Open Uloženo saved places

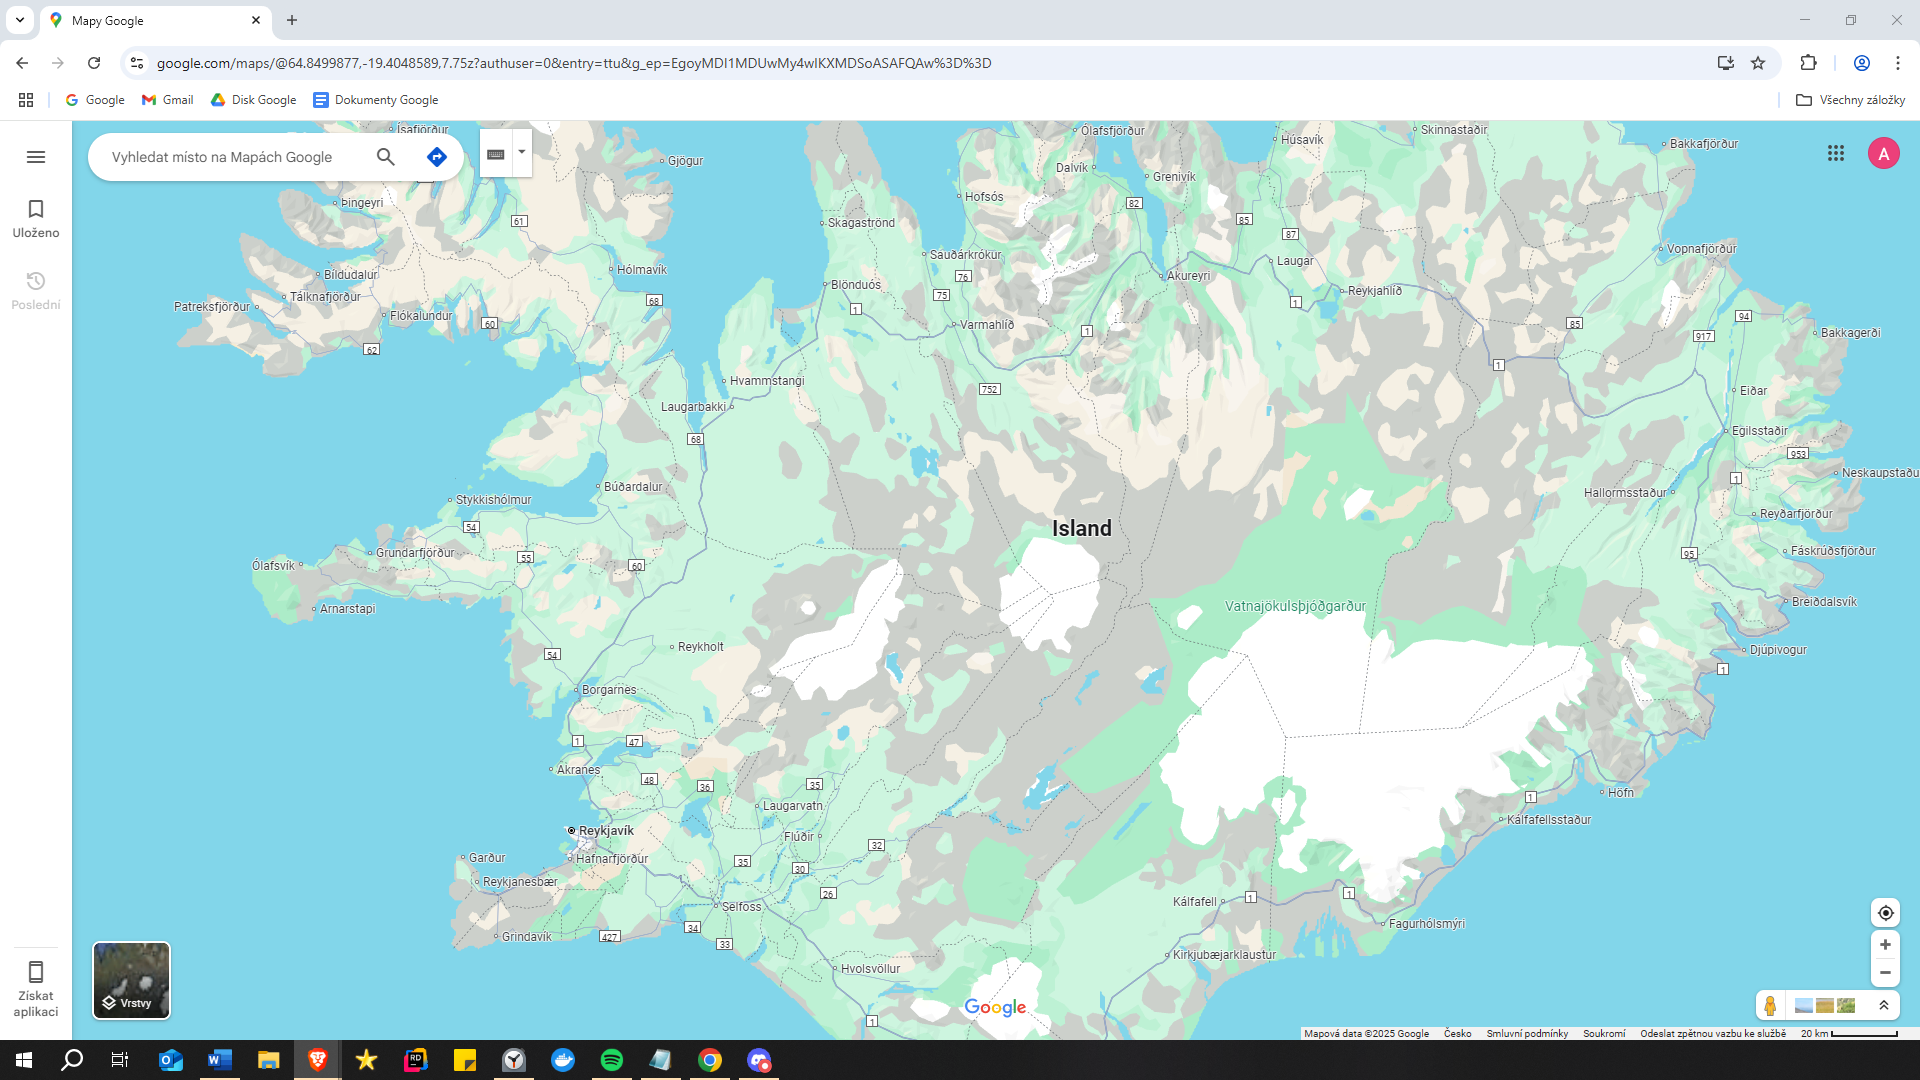[36, 217]
